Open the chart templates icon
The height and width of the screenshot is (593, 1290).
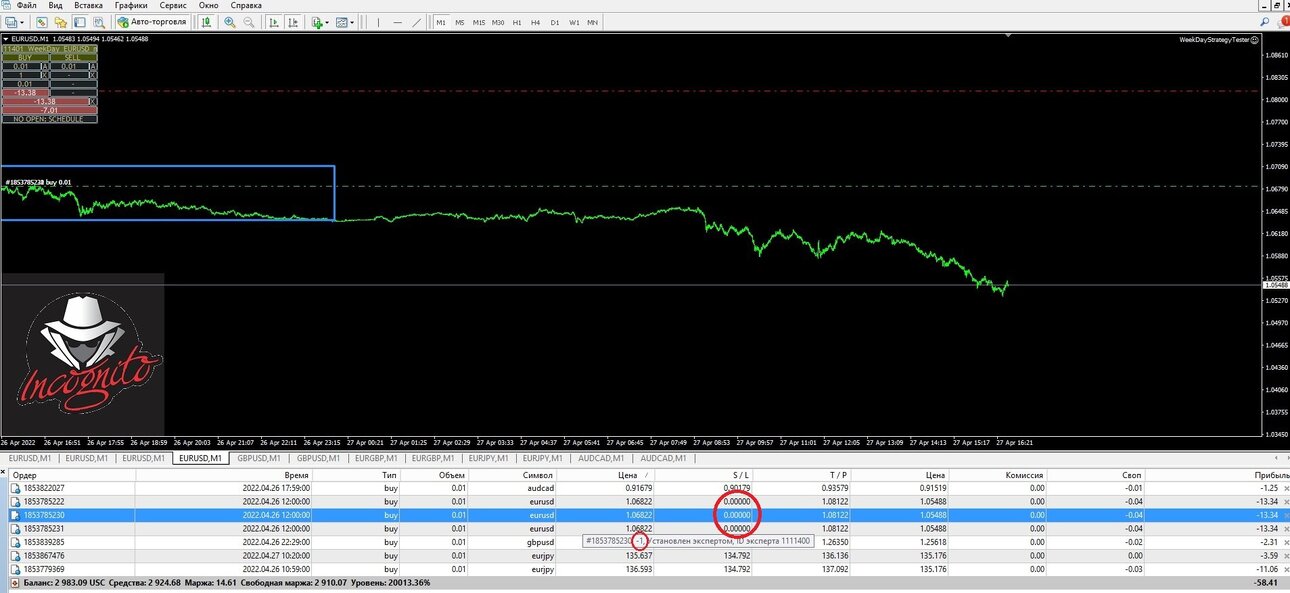(x=341, y=22)
